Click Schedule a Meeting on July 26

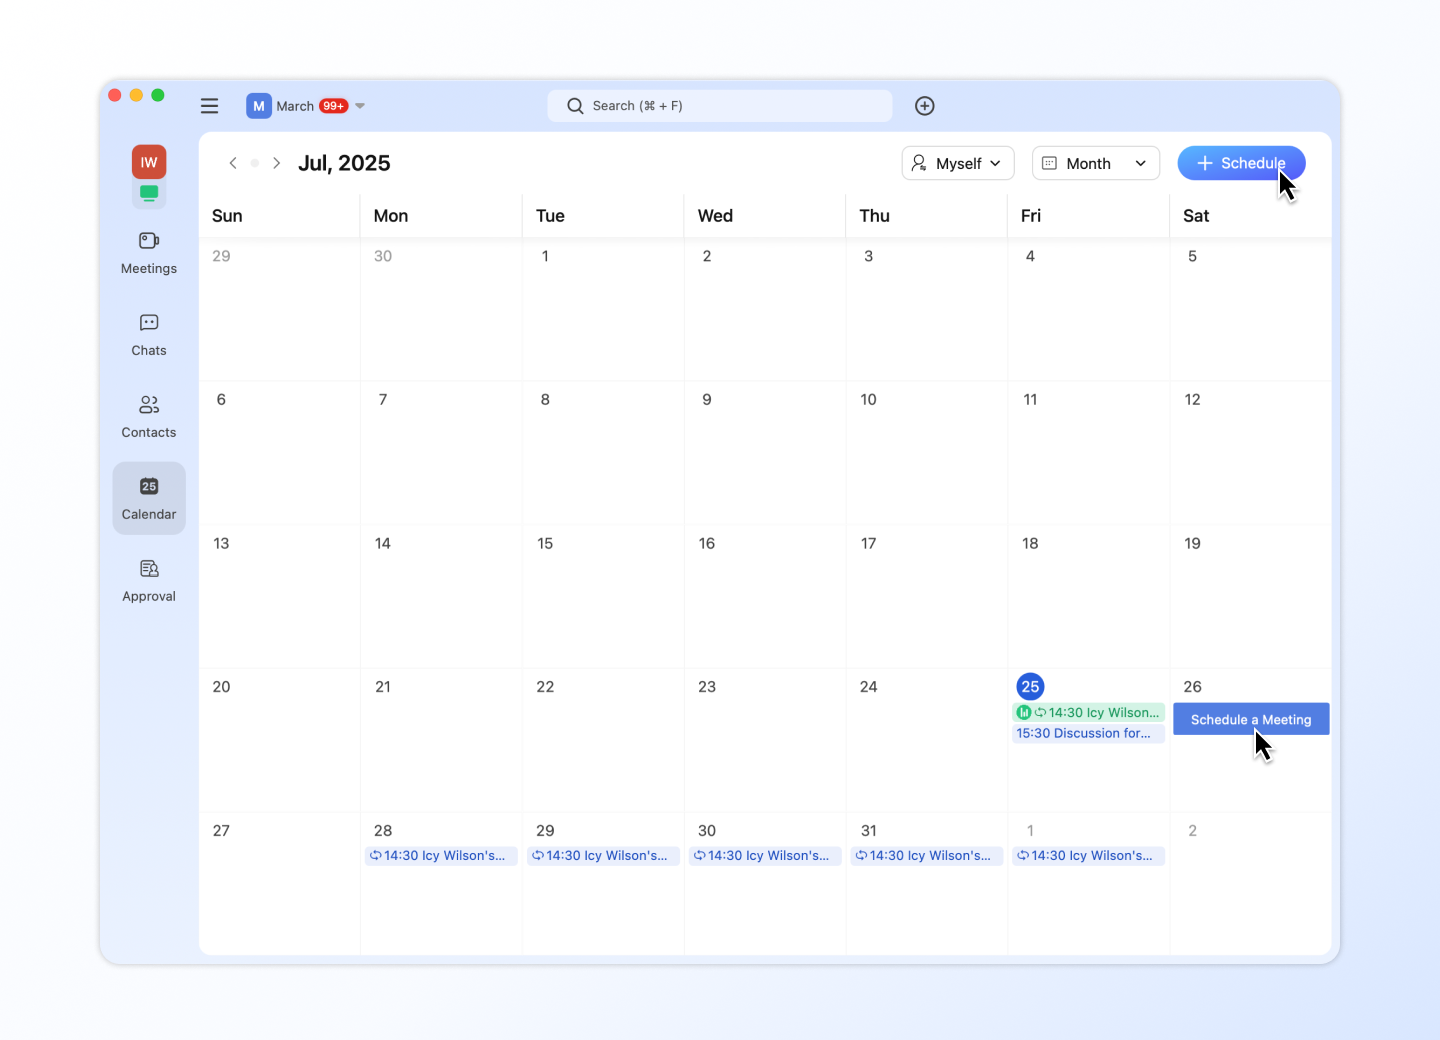point(1250,719)
